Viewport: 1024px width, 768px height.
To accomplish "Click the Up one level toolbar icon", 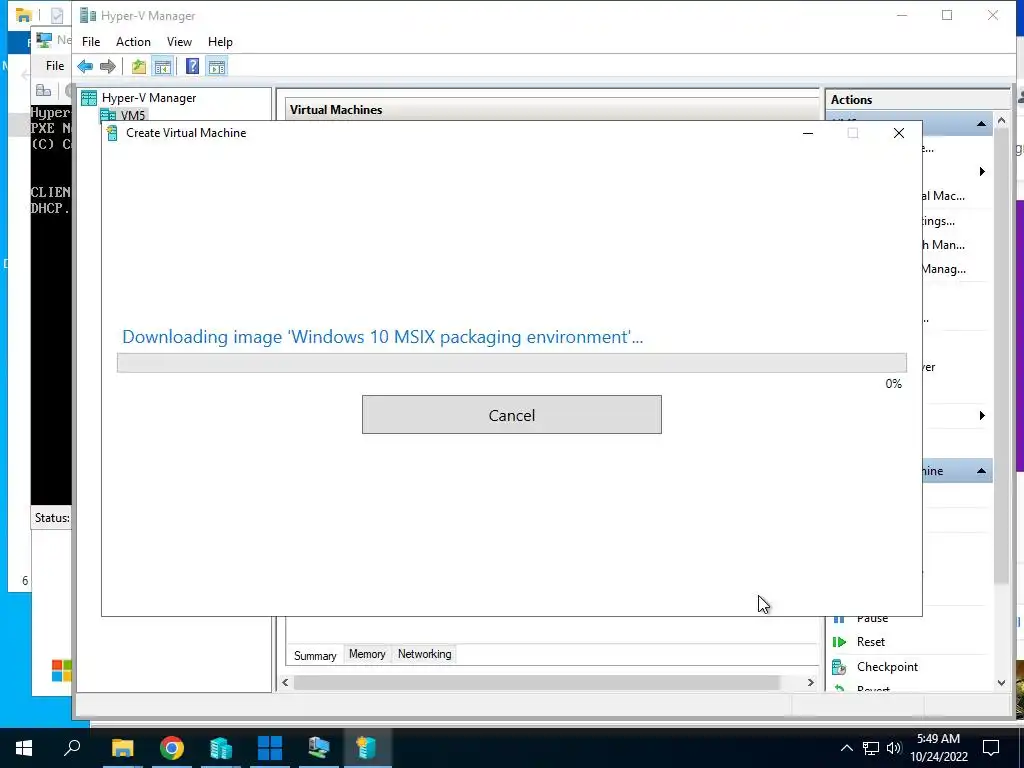I will (x=138, y=66).
